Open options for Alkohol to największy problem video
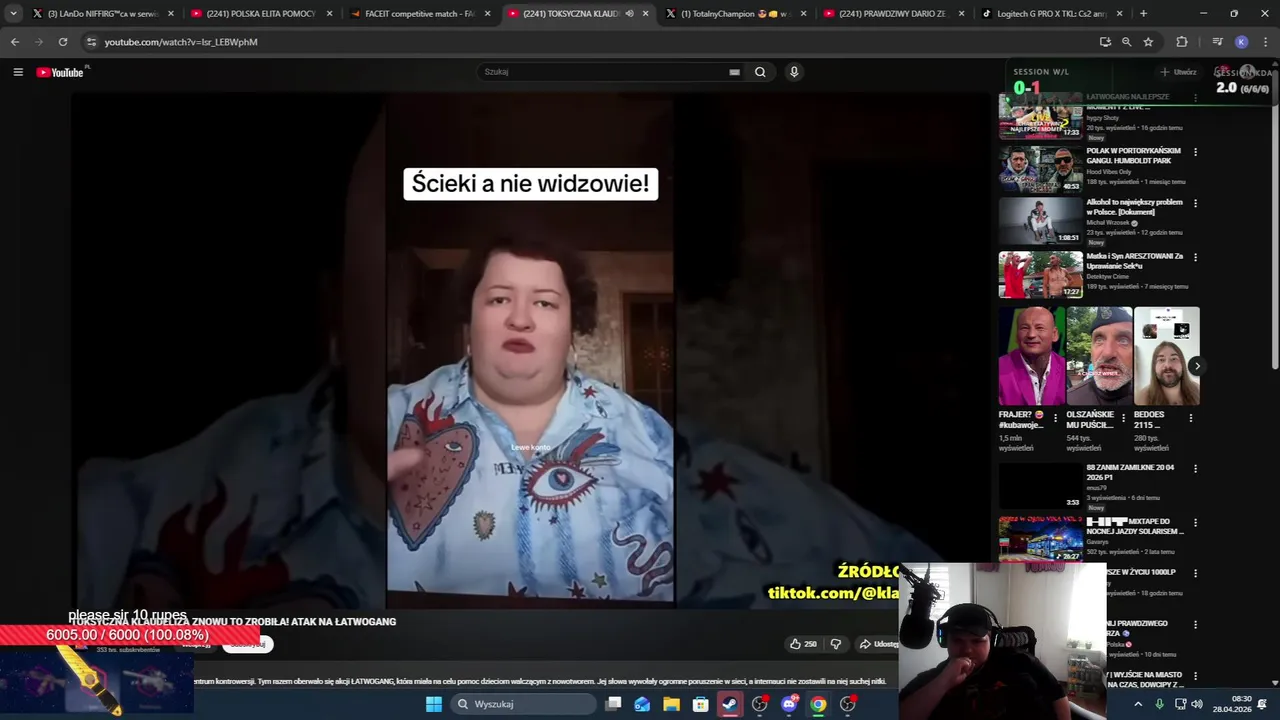Screen dimensions: 1280x720 coord(1195,204)
